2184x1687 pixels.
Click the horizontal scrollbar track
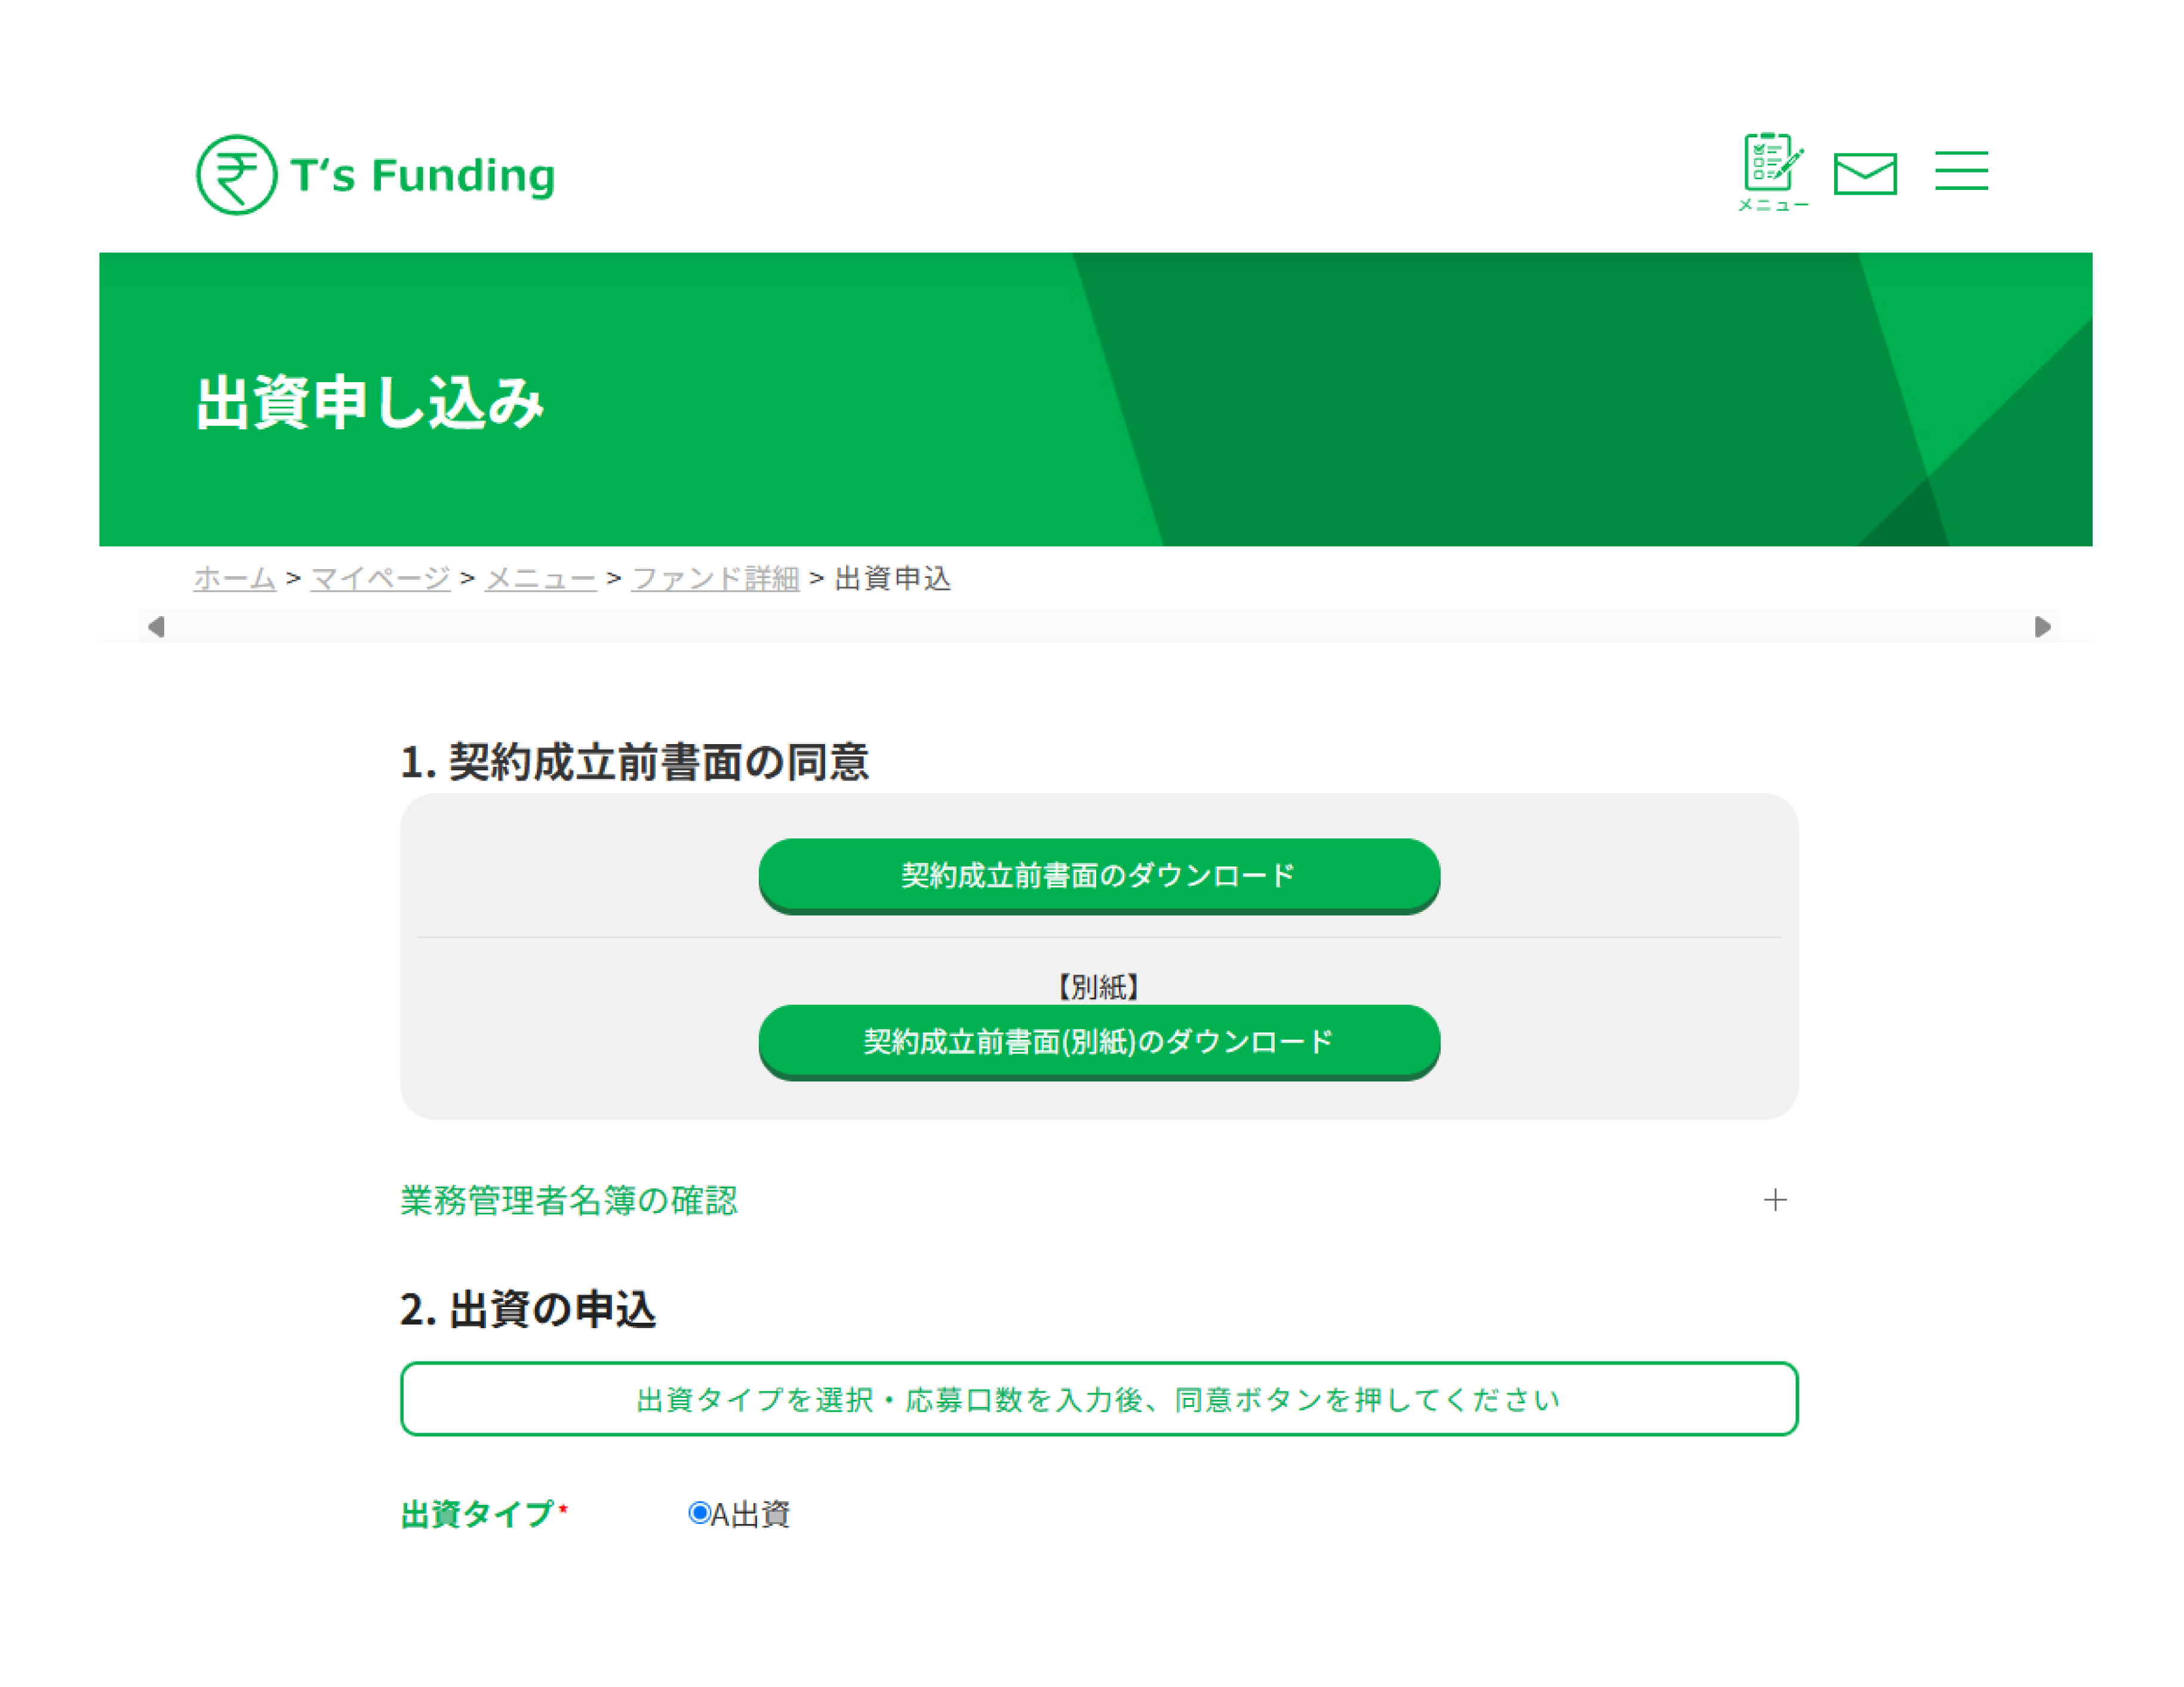point(1100,627)
